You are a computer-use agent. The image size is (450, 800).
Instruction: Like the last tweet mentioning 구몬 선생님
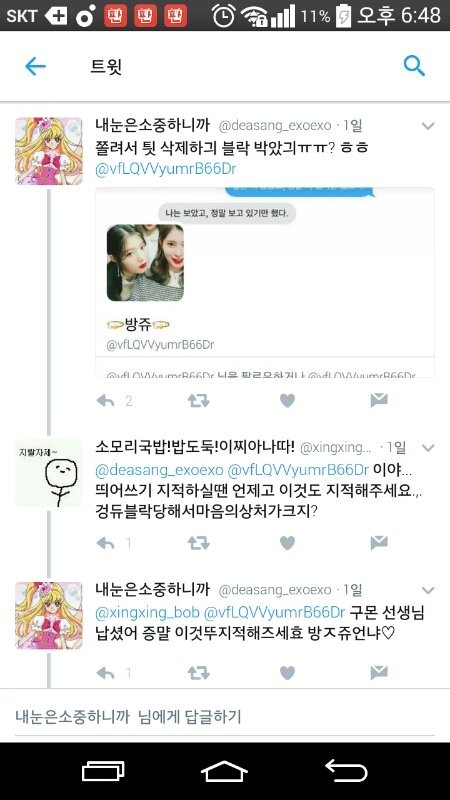pyautogui.click(x=287, y=673)
